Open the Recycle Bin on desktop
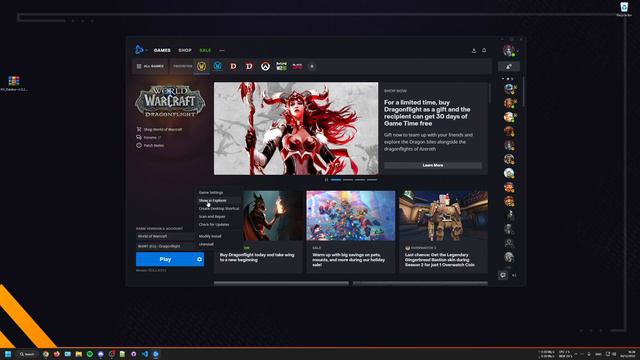The width and height of the screenshot is (640, 360). point(624,9)
